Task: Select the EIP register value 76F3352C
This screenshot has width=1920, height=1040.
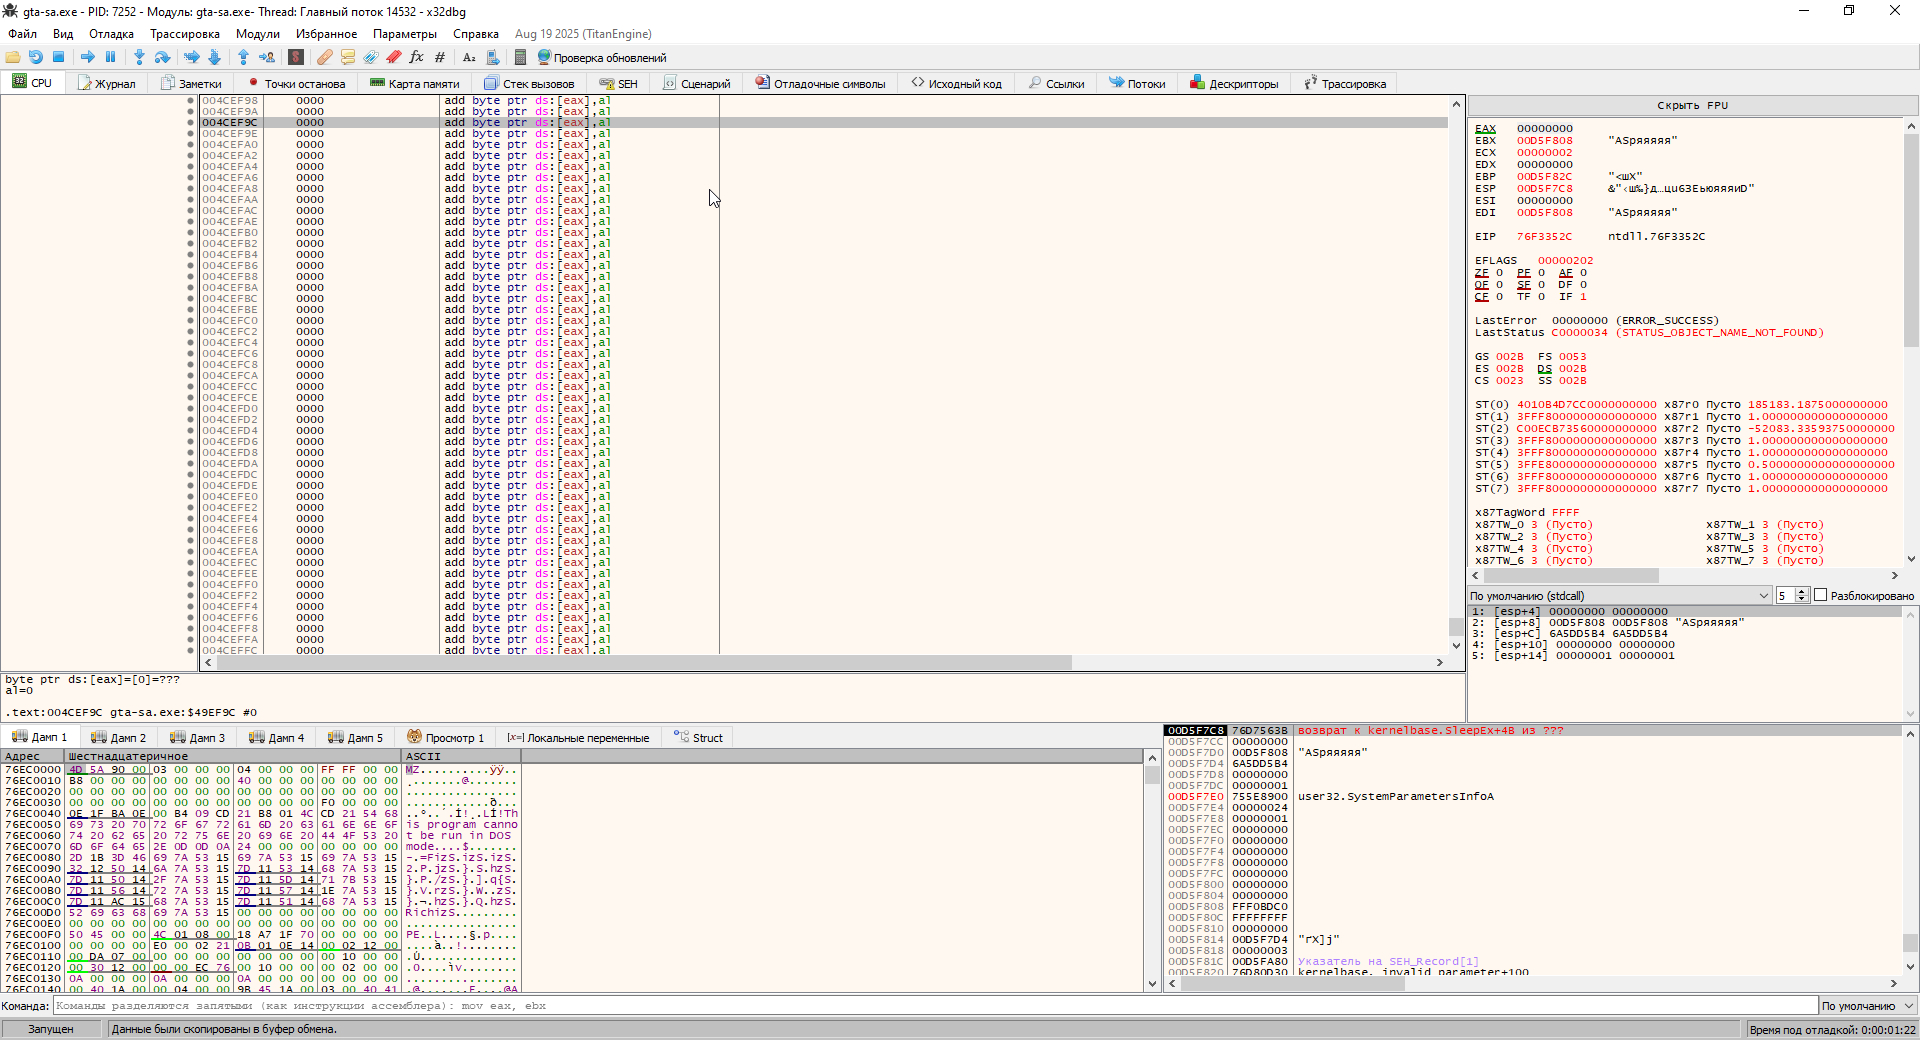Action: click(1544, 237)
